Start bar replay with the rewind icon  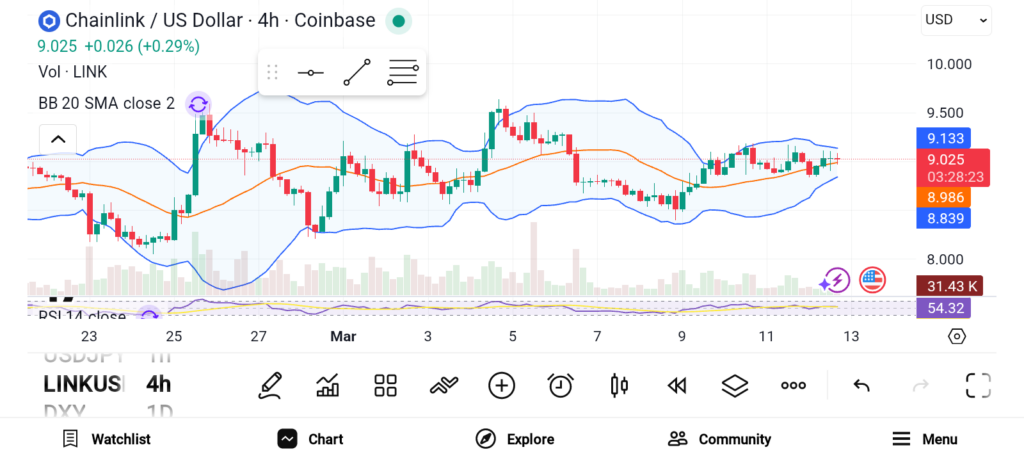677,385
